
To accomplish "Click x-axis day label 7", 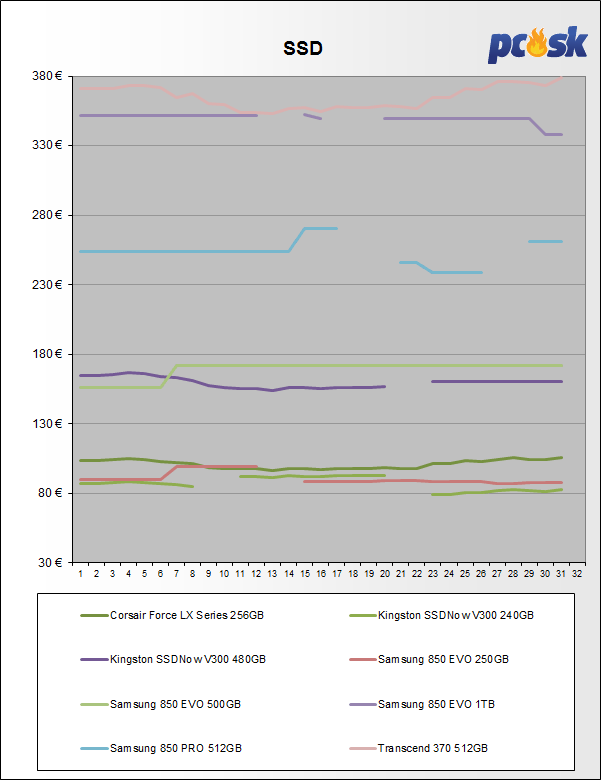I will click(x=176, y=574).
